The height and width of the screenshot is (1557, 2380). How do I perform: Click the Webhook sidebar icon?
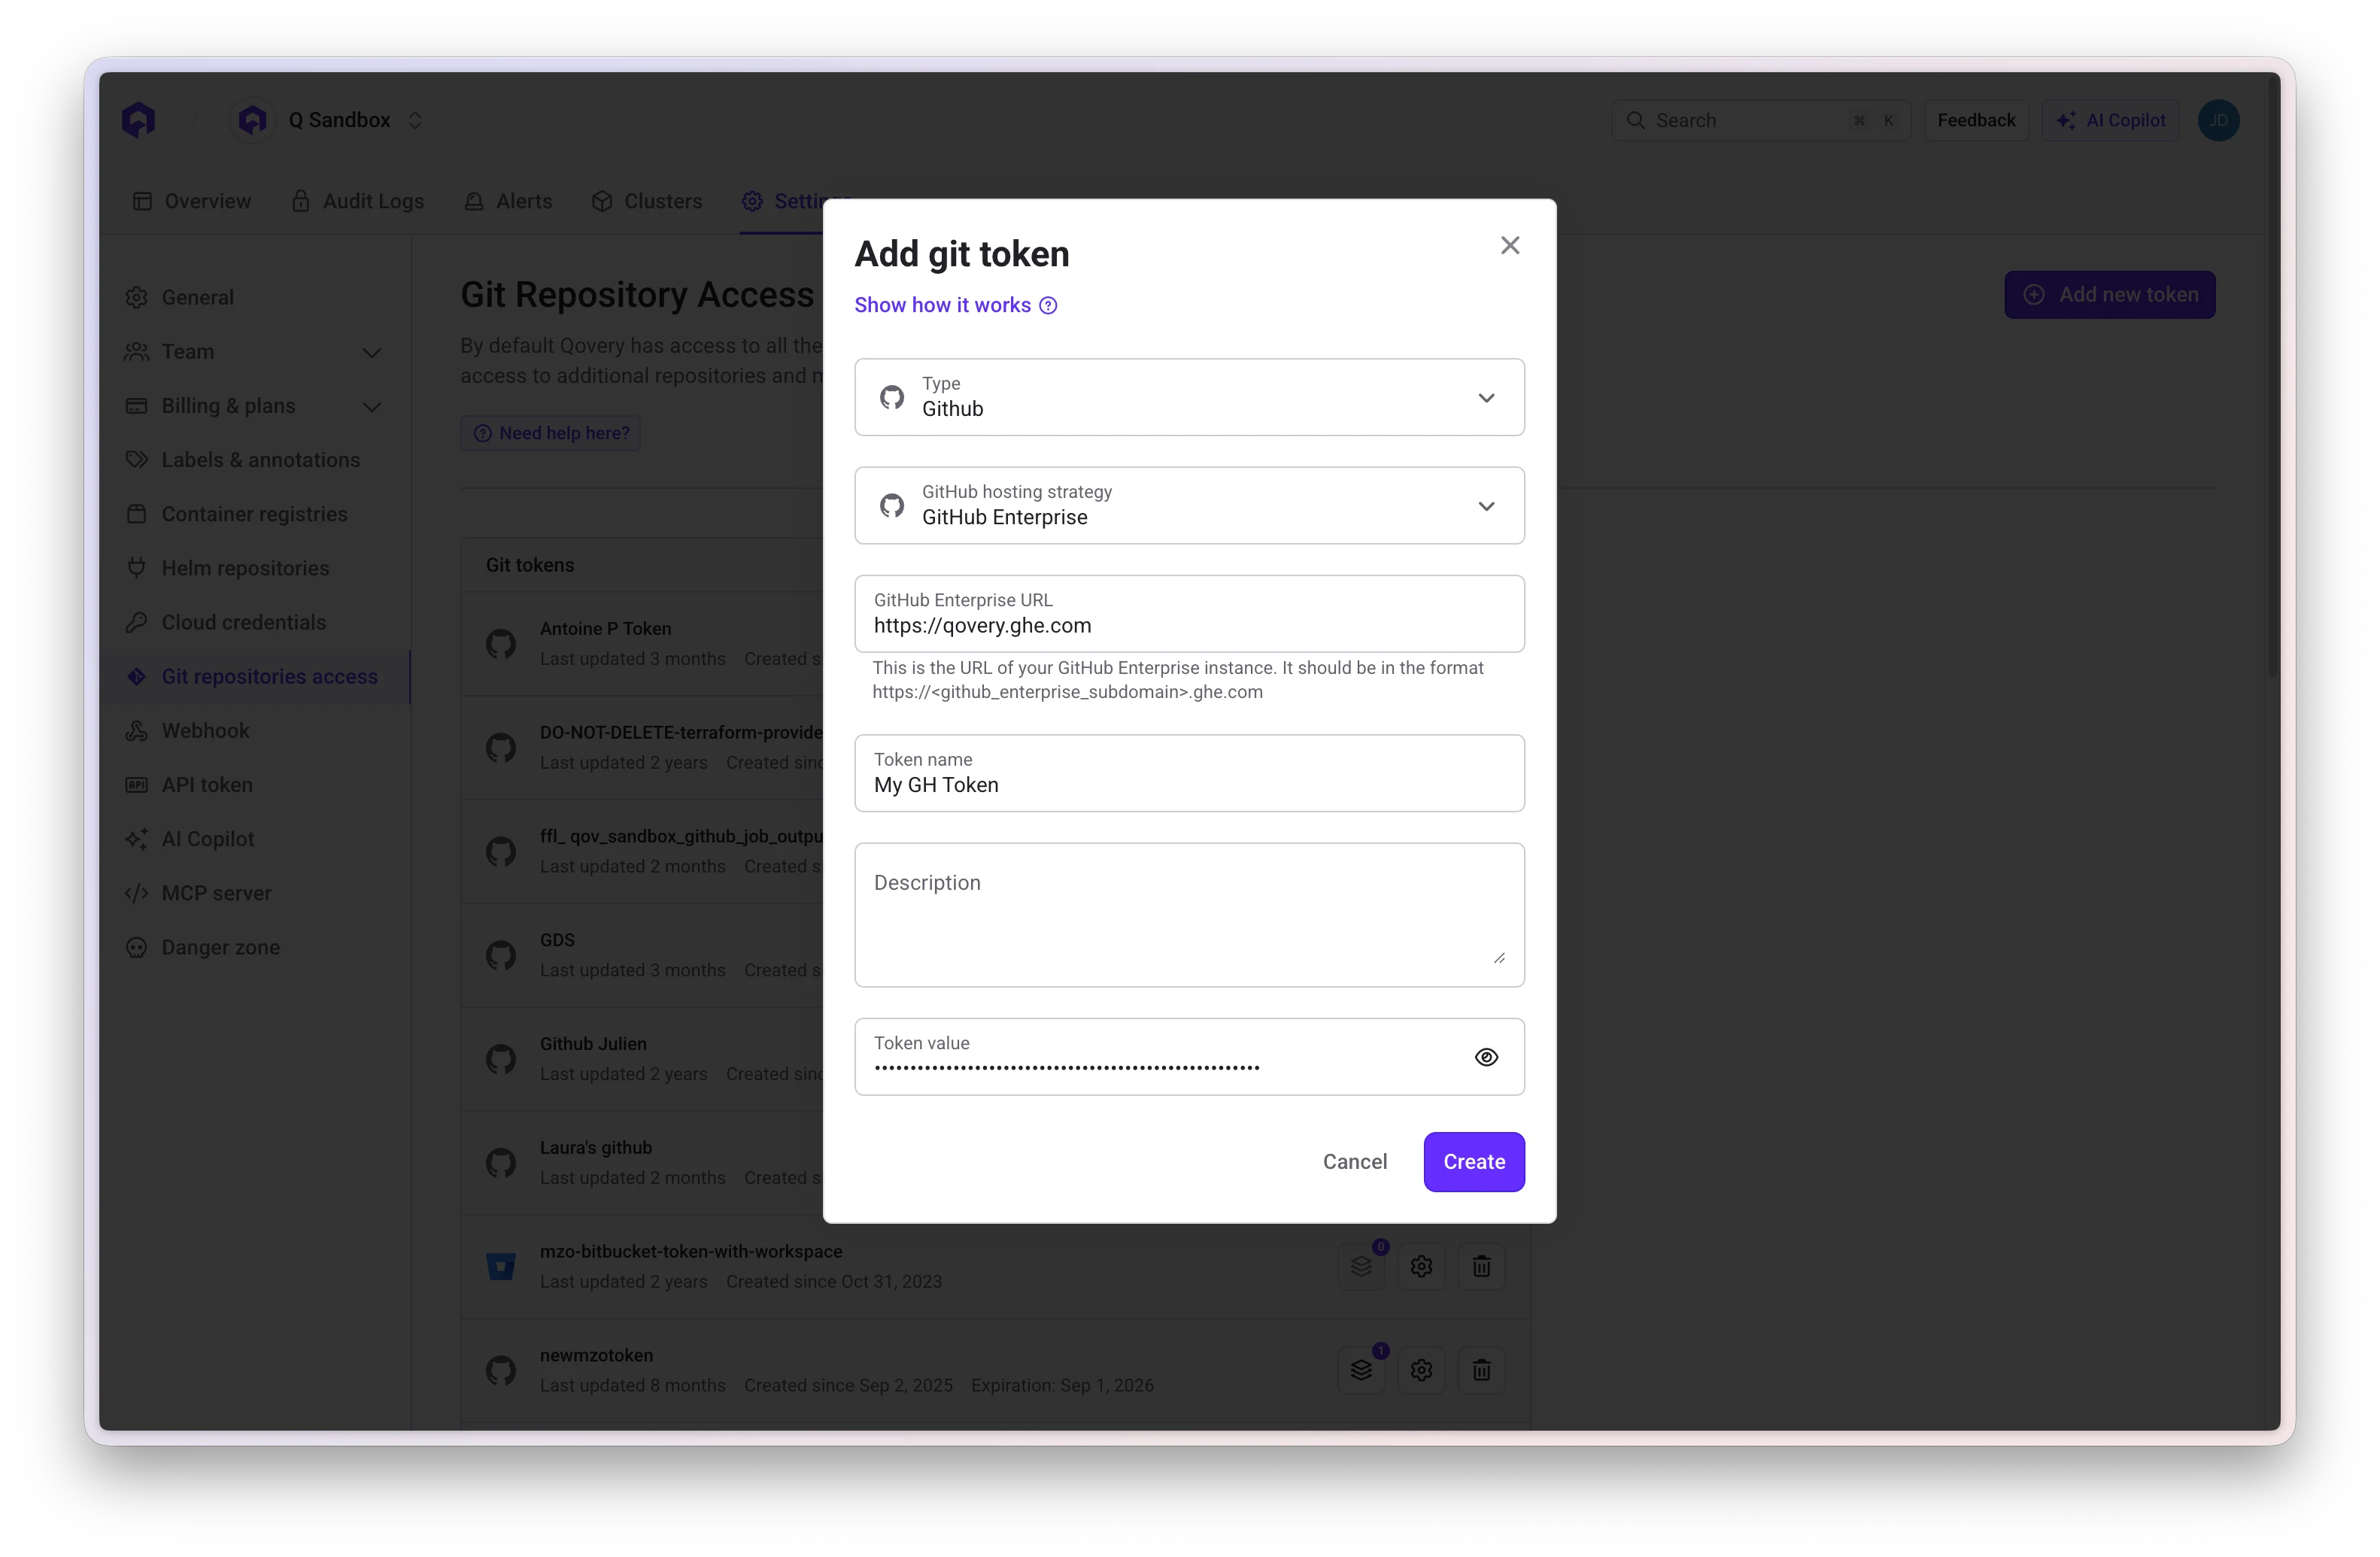137,730
